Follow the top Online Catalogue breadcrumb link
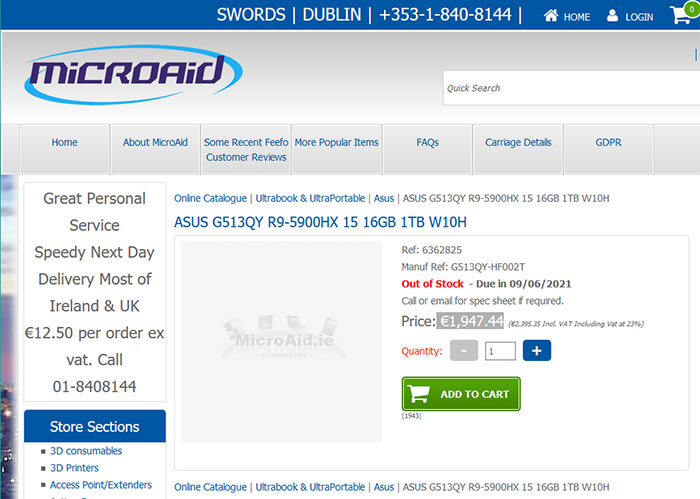The width and height of the screenshot is (700, 499). click(210, 198)
